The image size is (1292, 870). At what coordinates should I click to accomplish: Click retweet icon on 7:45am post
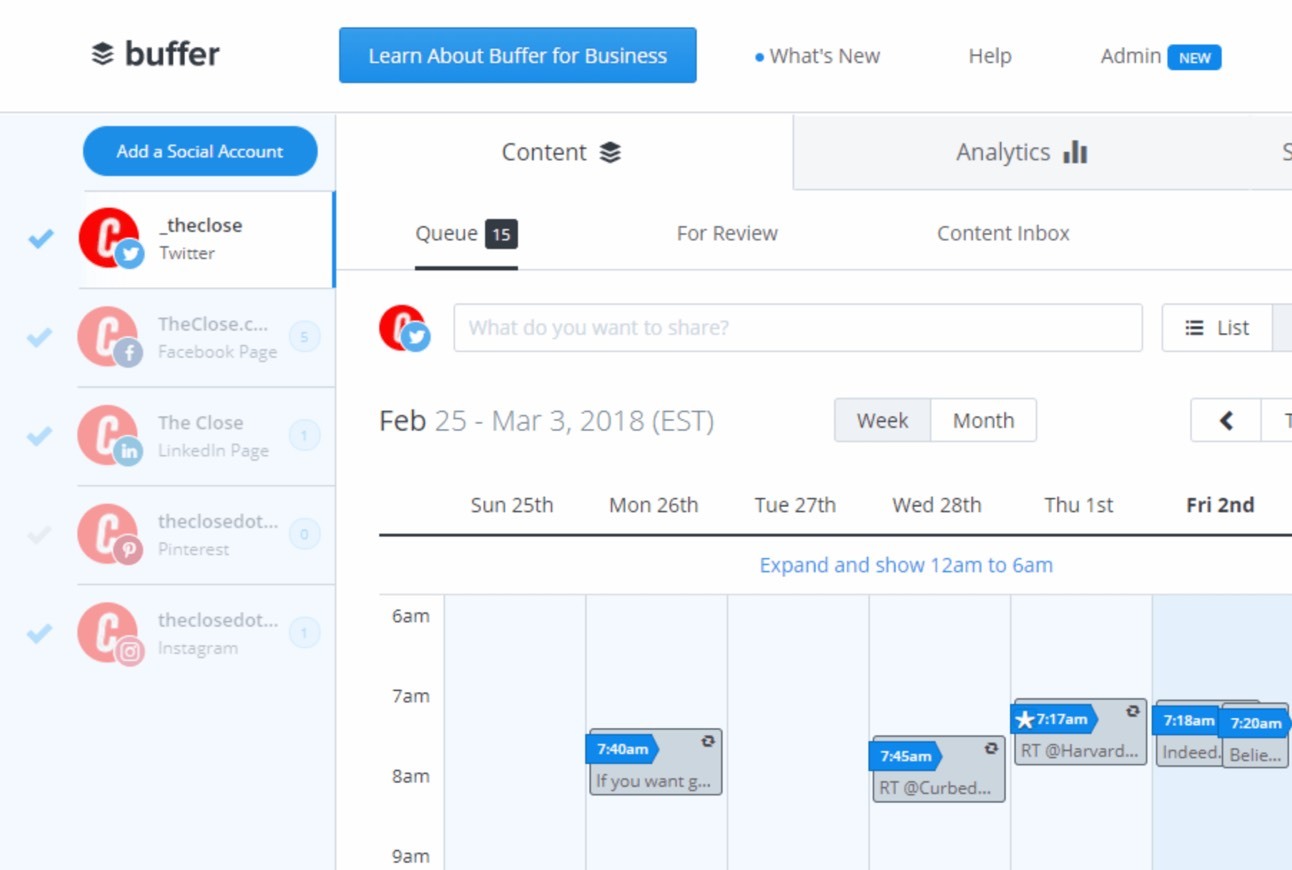coord(991,748)
